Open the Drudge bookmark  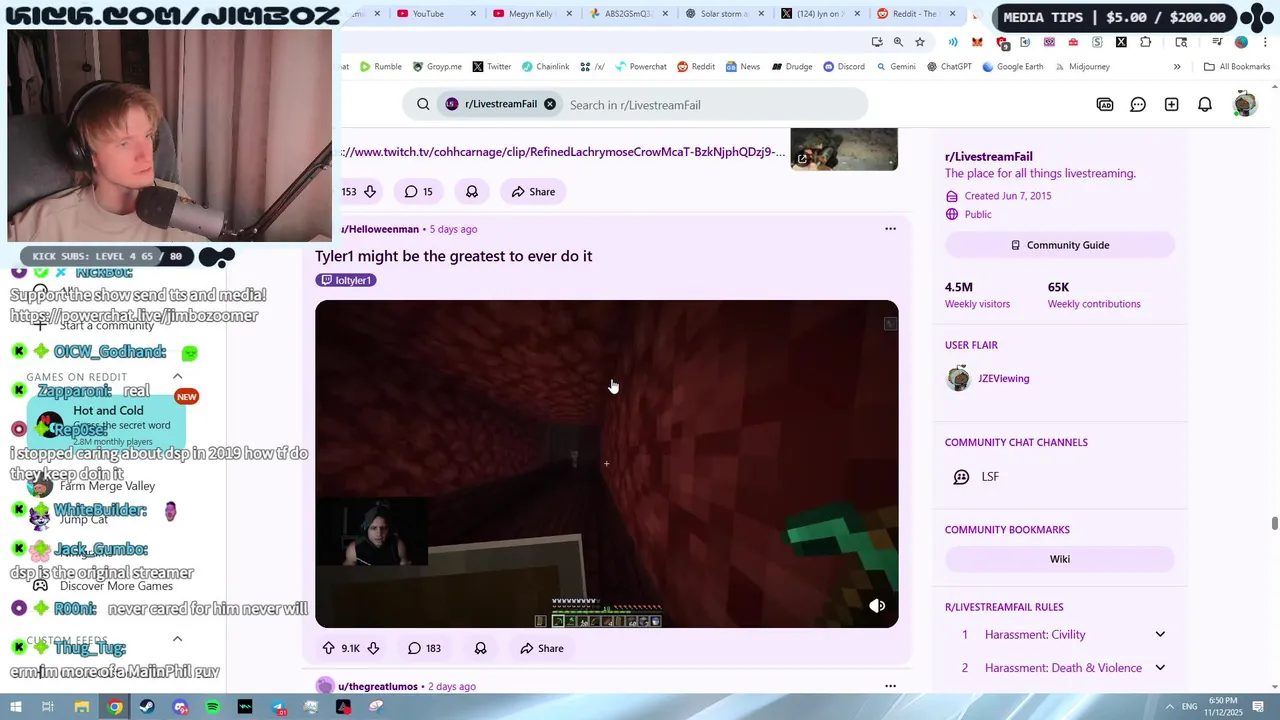tap(790, 67)
